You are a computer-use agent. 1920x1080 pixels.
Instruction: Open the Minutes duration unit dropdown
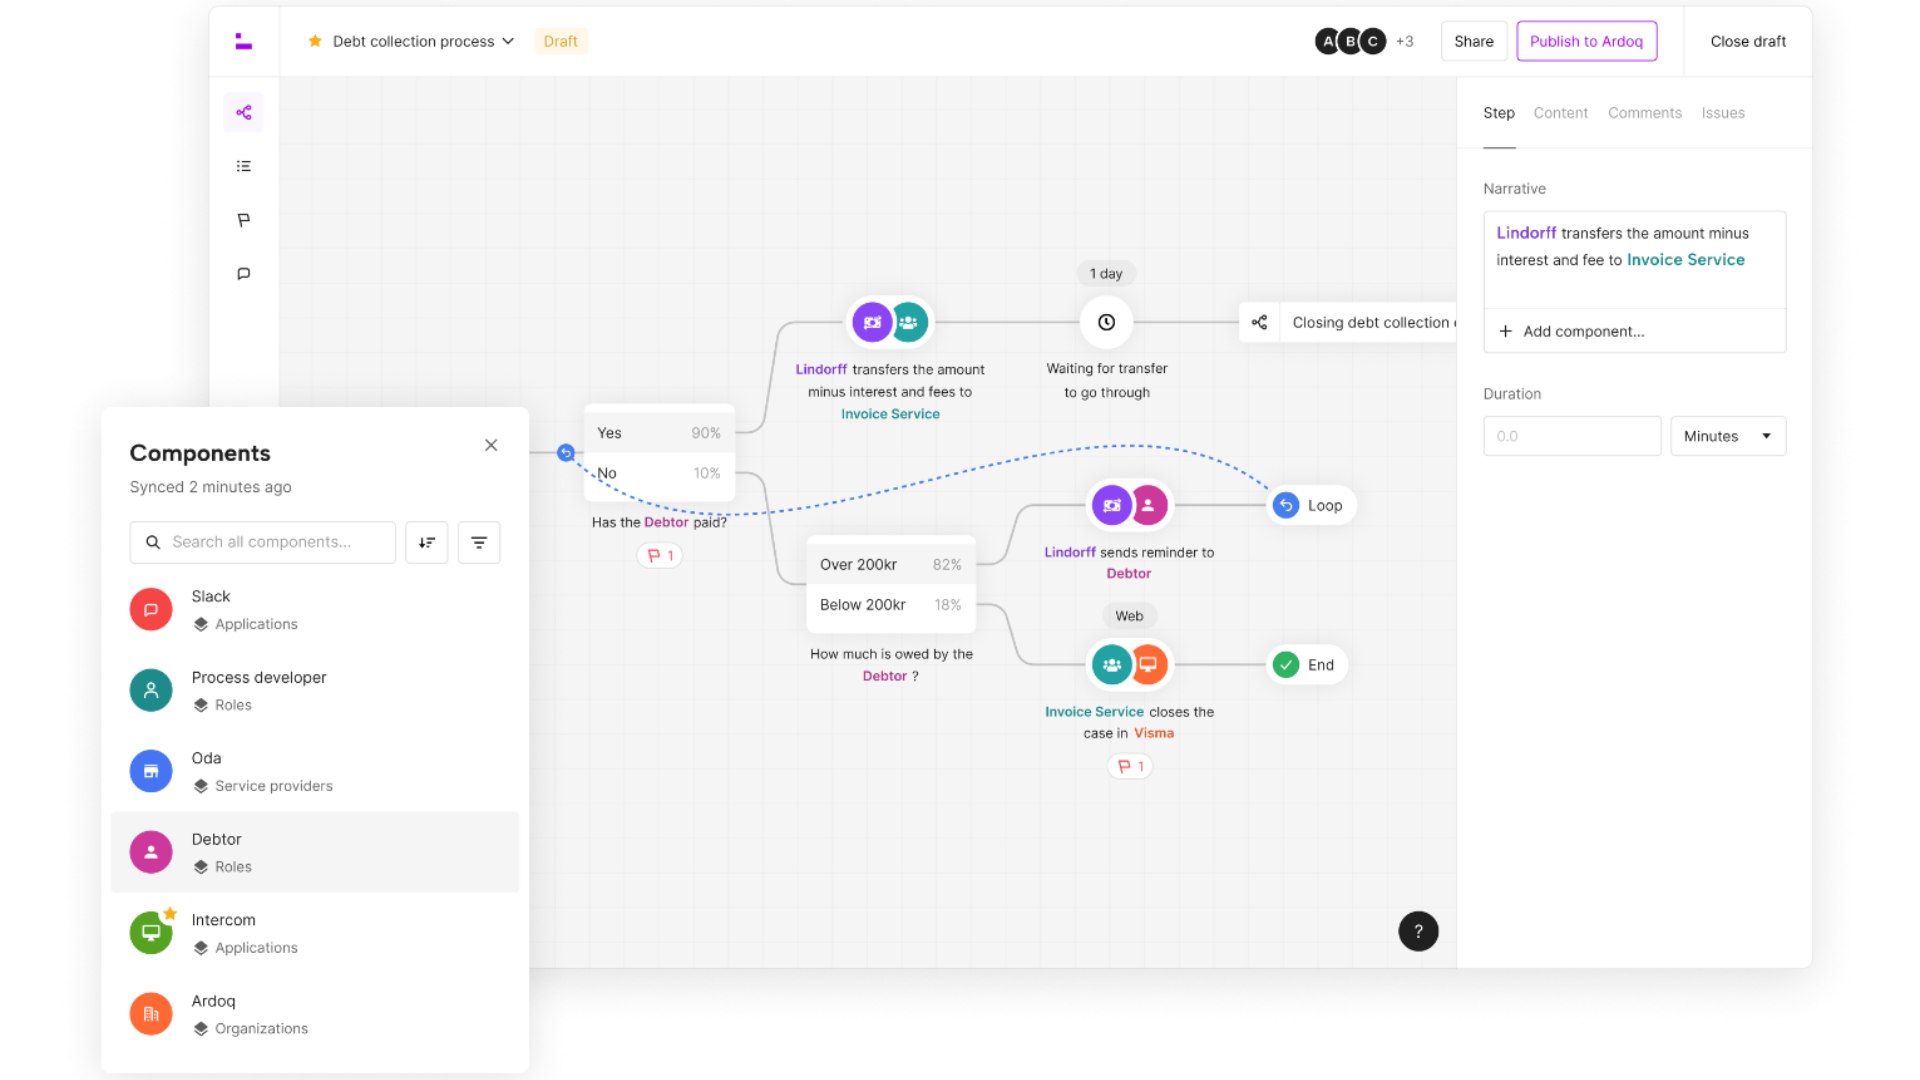coord(1727,436)
